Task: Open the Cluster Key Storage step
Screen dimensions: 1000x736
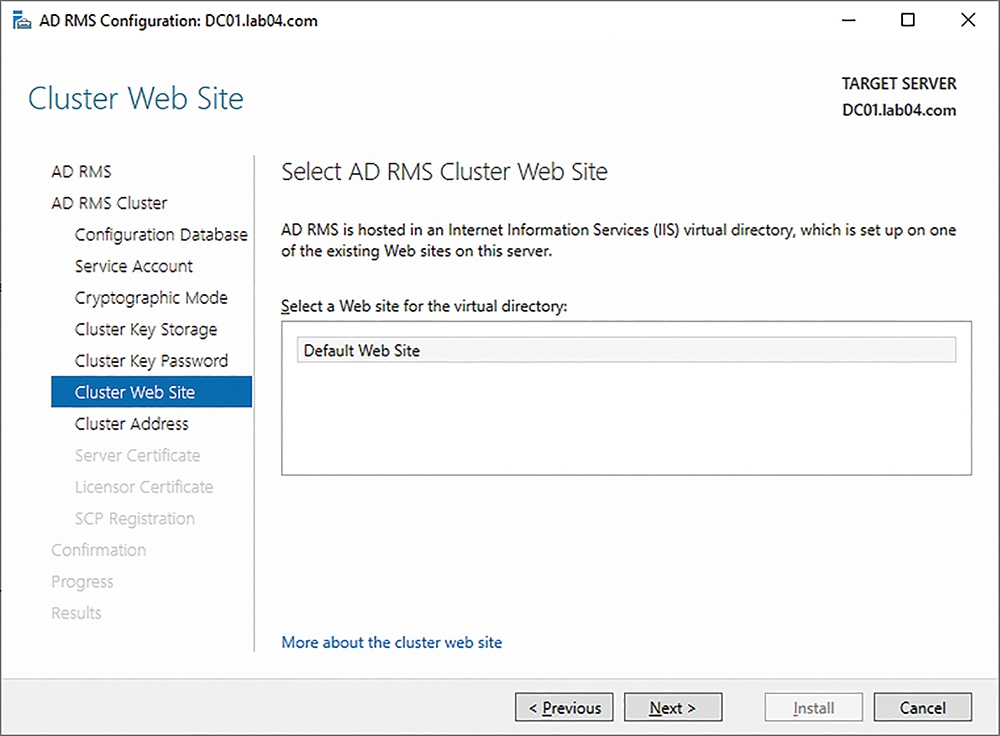Action: point(146,329)
